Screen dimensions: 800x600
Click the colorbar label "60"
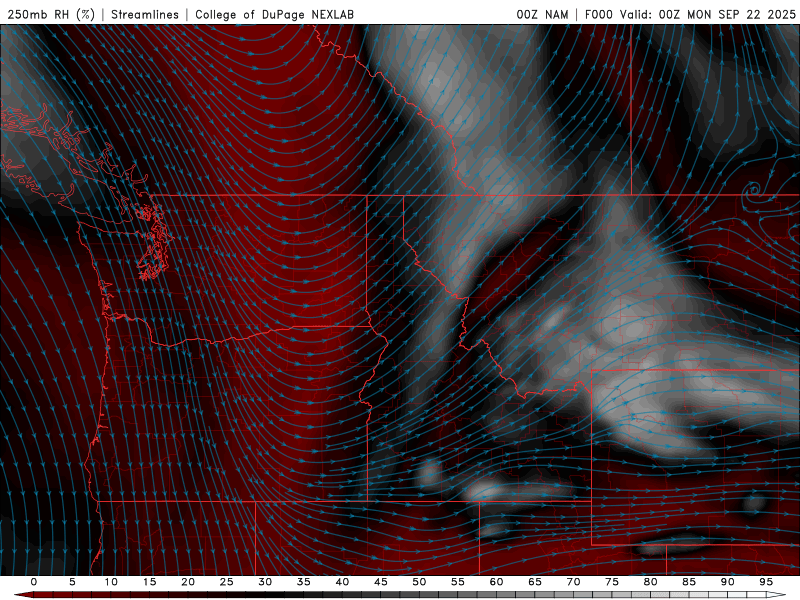pos(496,582)
